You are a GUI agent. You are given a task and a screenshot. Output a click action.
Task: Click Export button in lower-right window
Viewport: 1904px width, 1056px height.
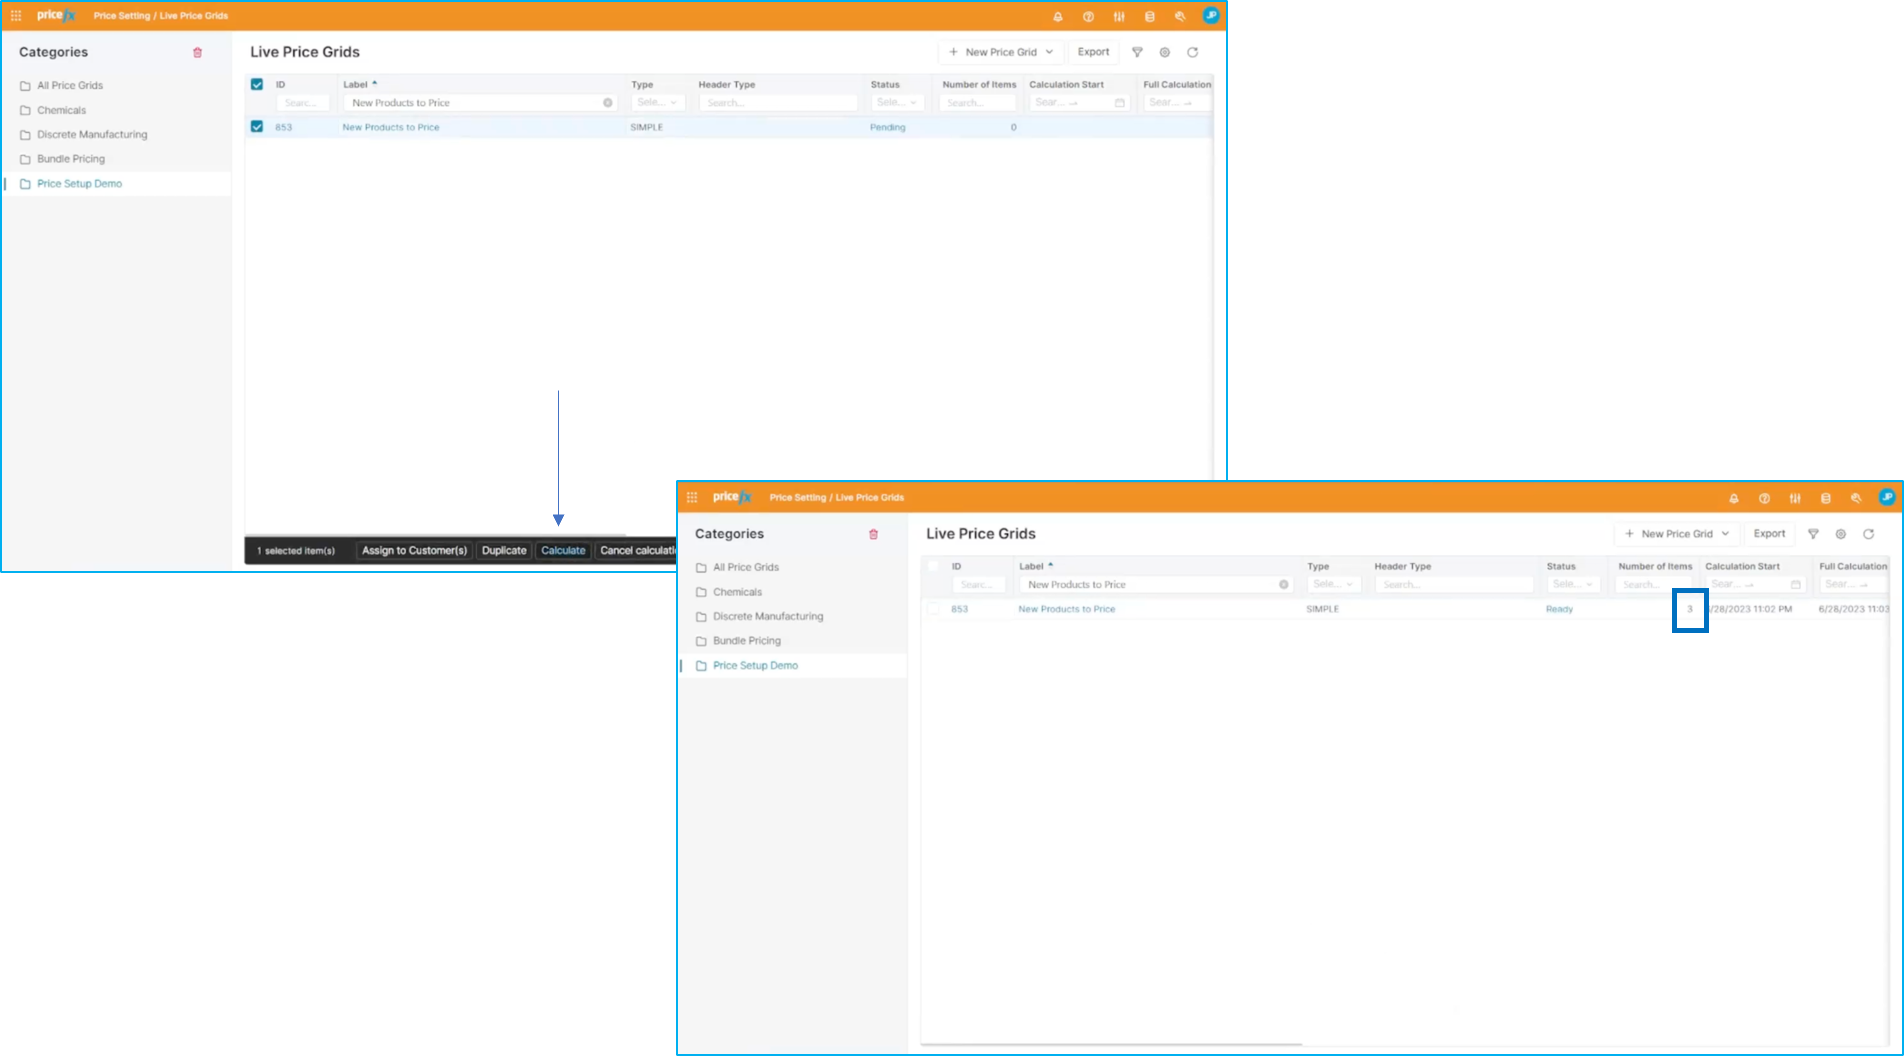tap(1769, 534)
